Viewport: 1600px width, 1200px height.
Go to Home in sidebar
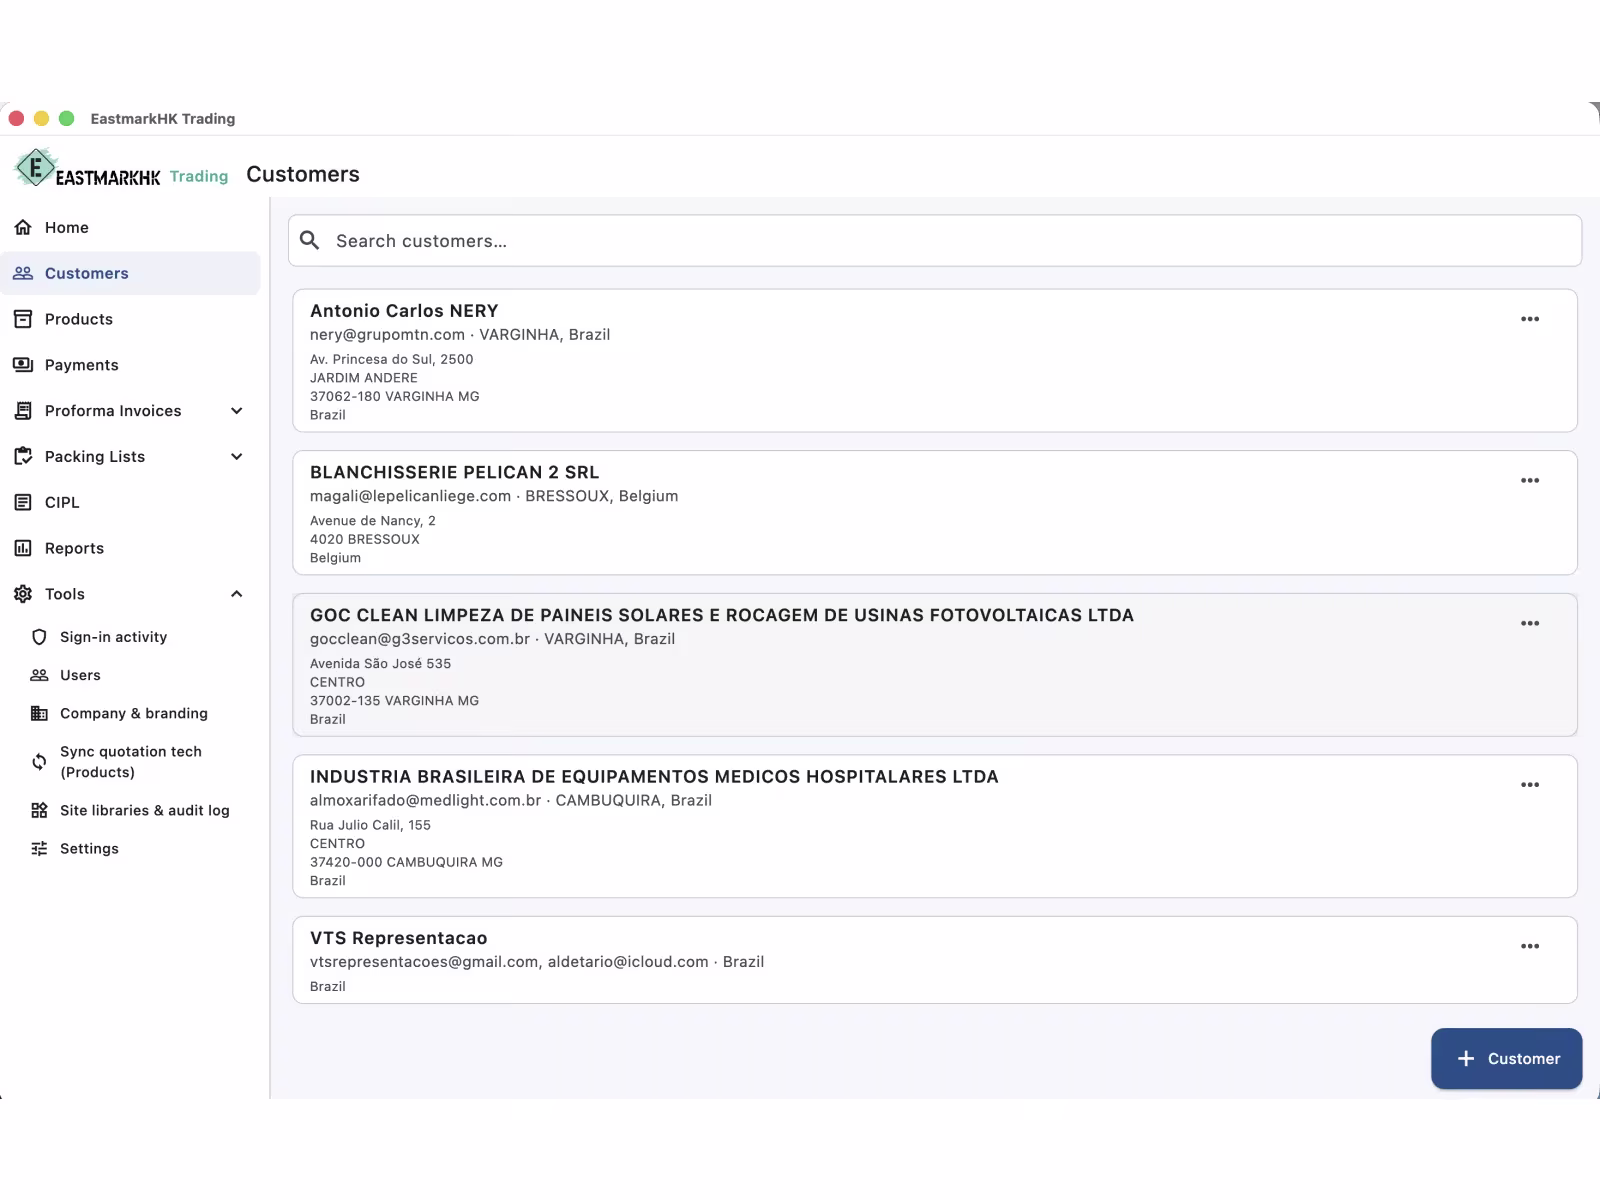tap(130, 227)
